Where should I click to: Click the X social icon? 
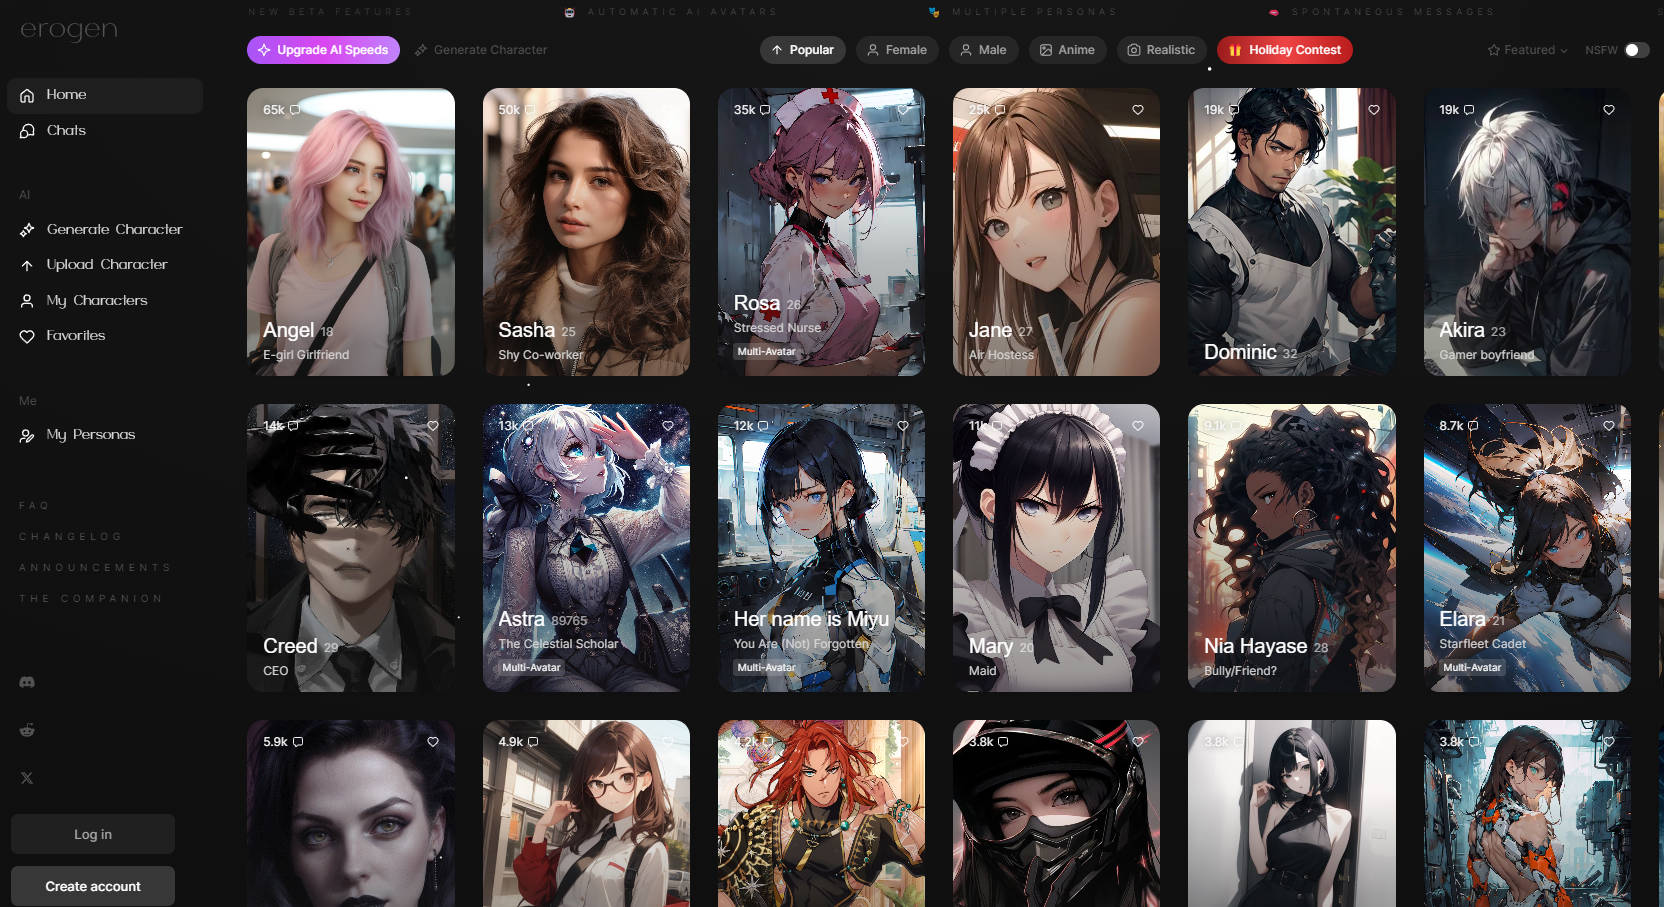27,778
